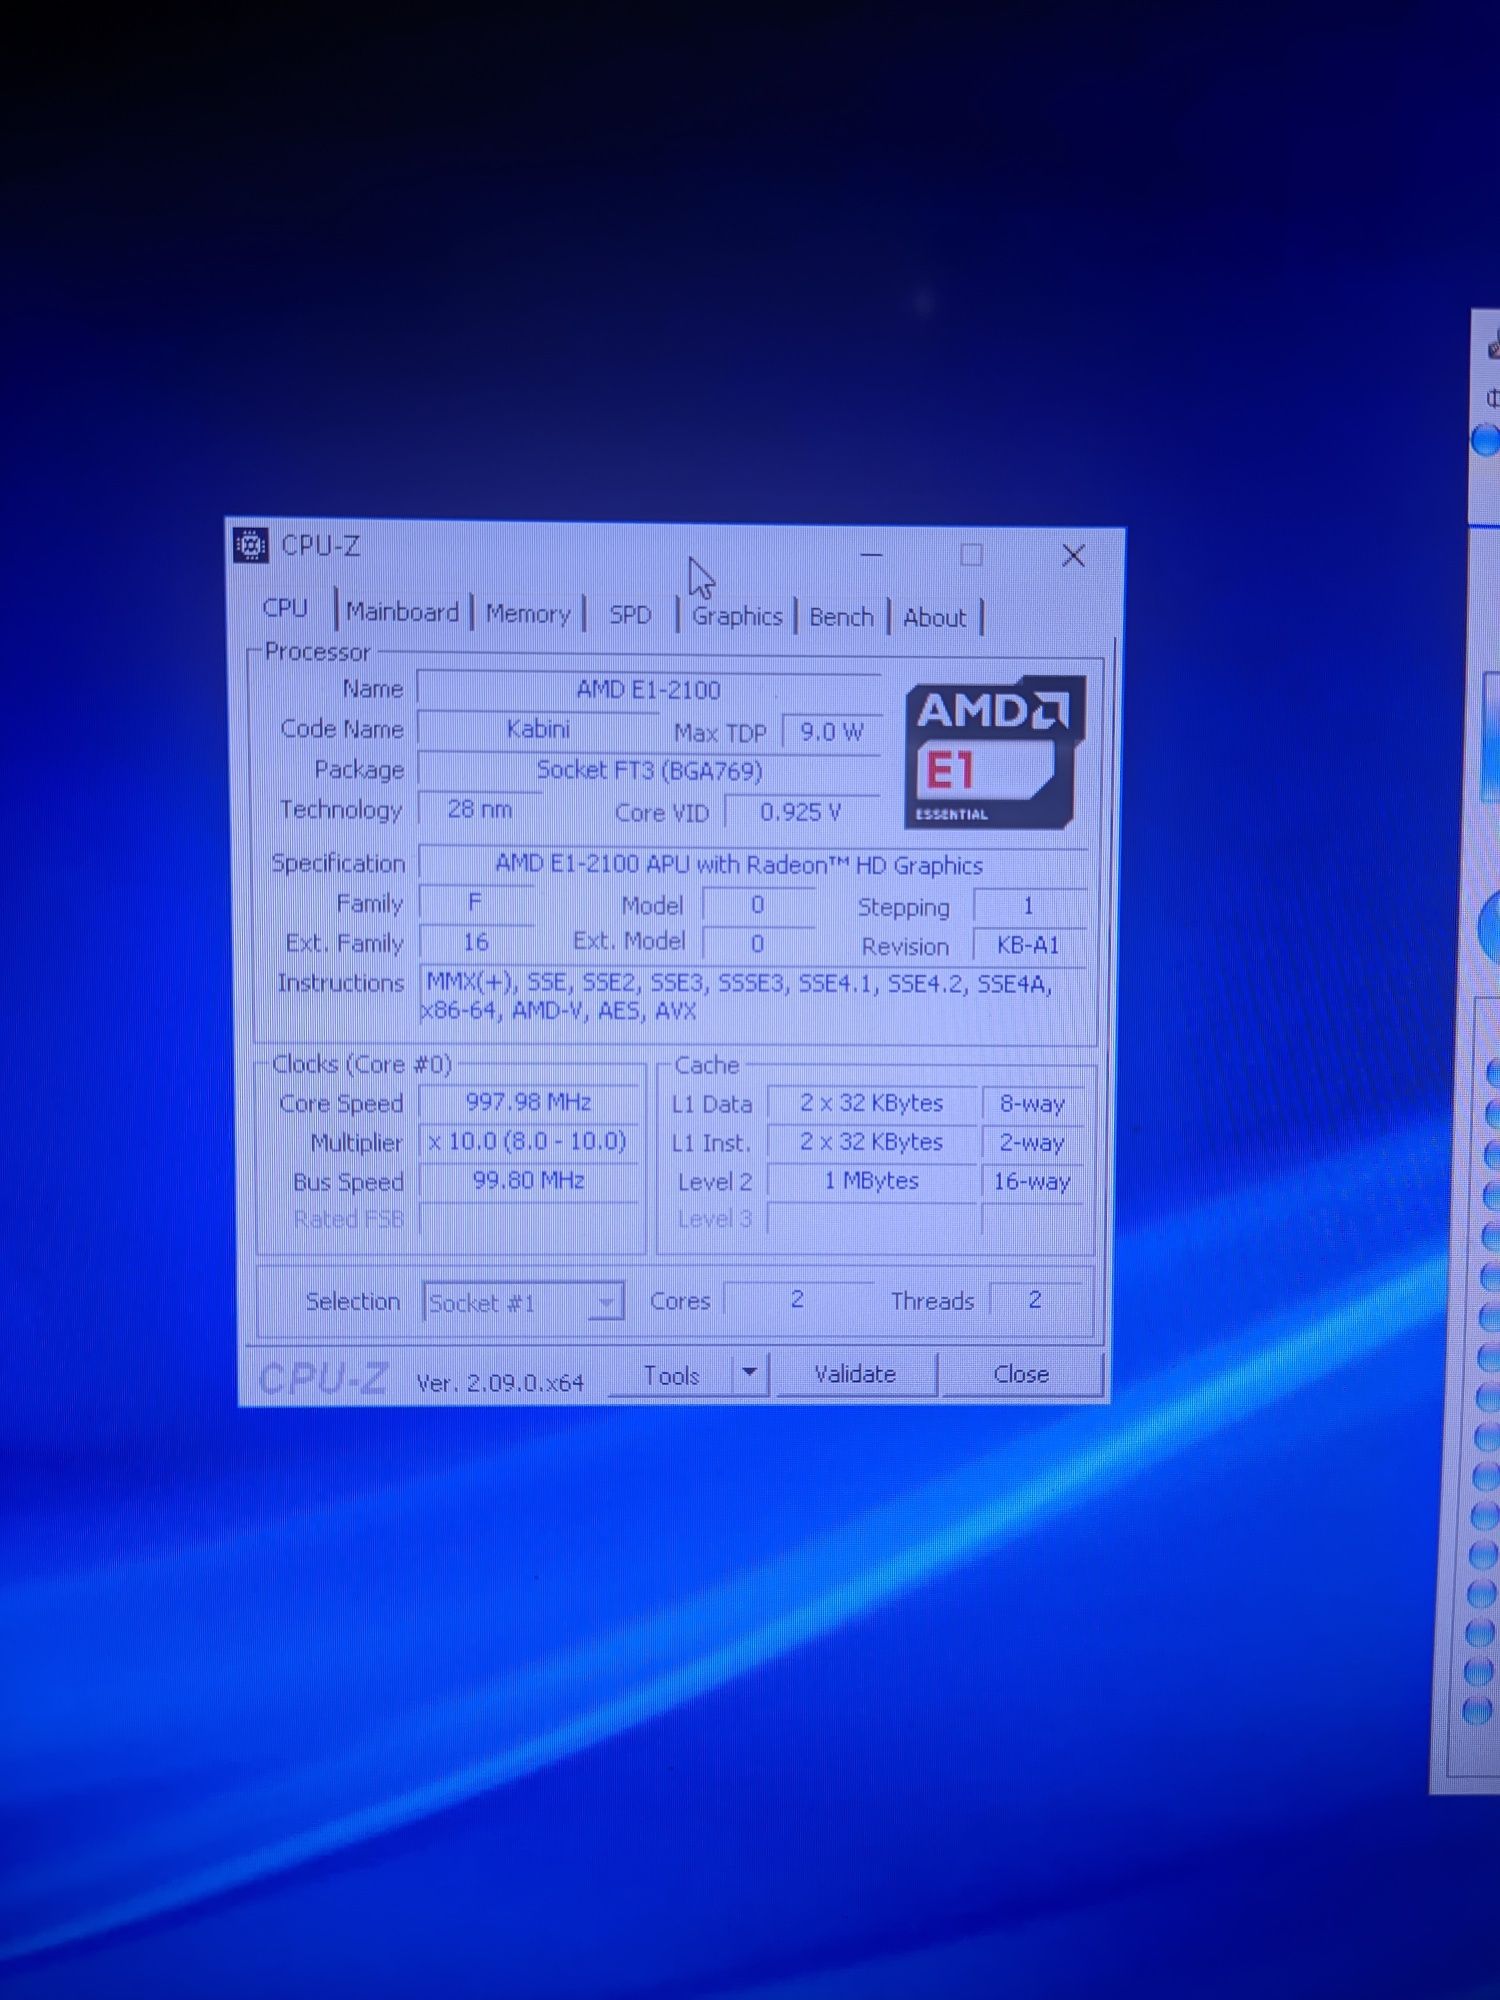The height and width of the screenshot is (2000, 1500).
Task: Click the AMD E1 Essential logo
Action: (x=995, y=753)
